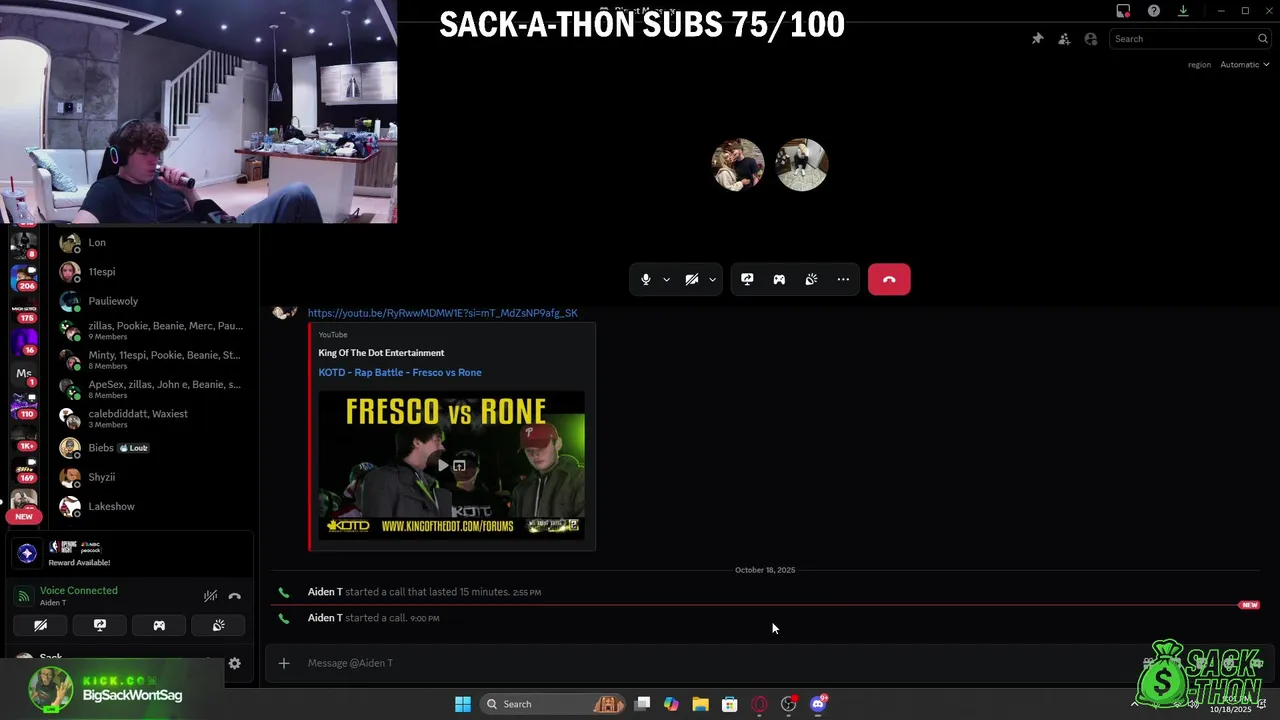Image resolution: width=1280 pixels, height=720 pixels.
Task: Turn on camera in call controls
Action: coord(692,280)
